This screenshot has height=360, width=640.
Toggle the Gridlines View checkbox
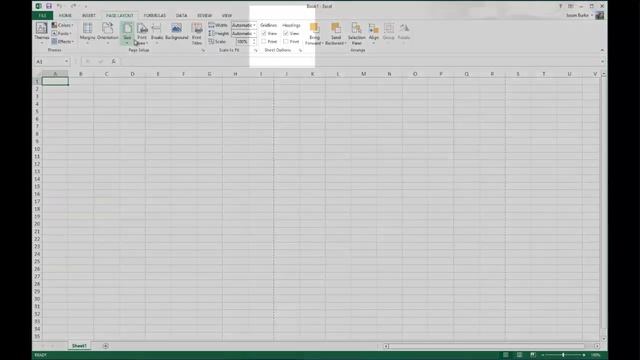[x=264, y=33]
